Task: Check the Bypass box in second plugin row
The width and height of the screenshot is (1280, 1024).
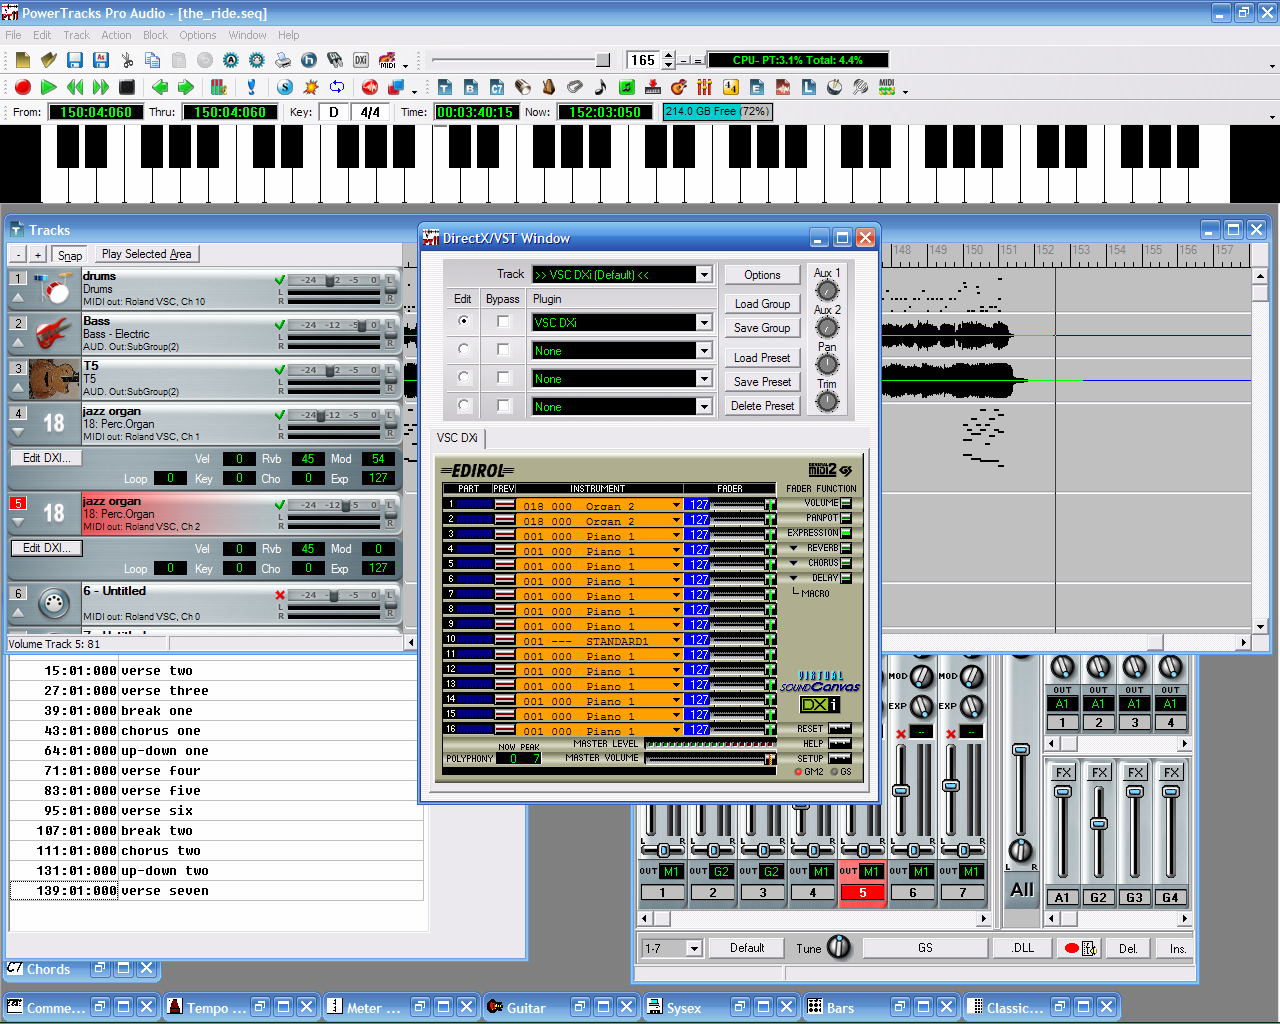Action: coord(503,349)
